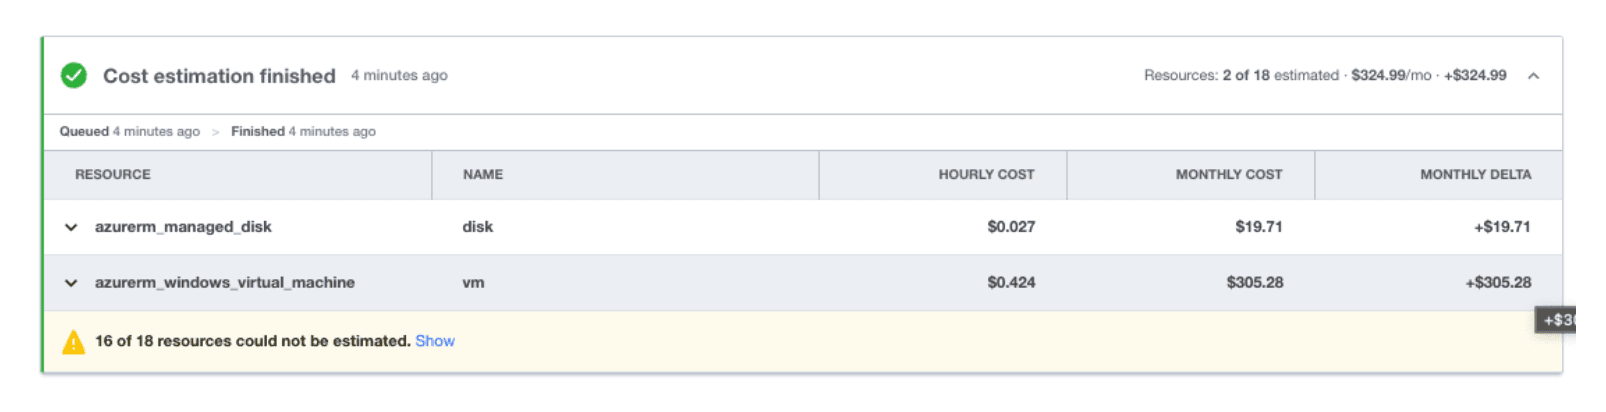1606x412 pixels.
Task: Collapse the cost estimation panel chevron
Action: (x=1533, y=76)
